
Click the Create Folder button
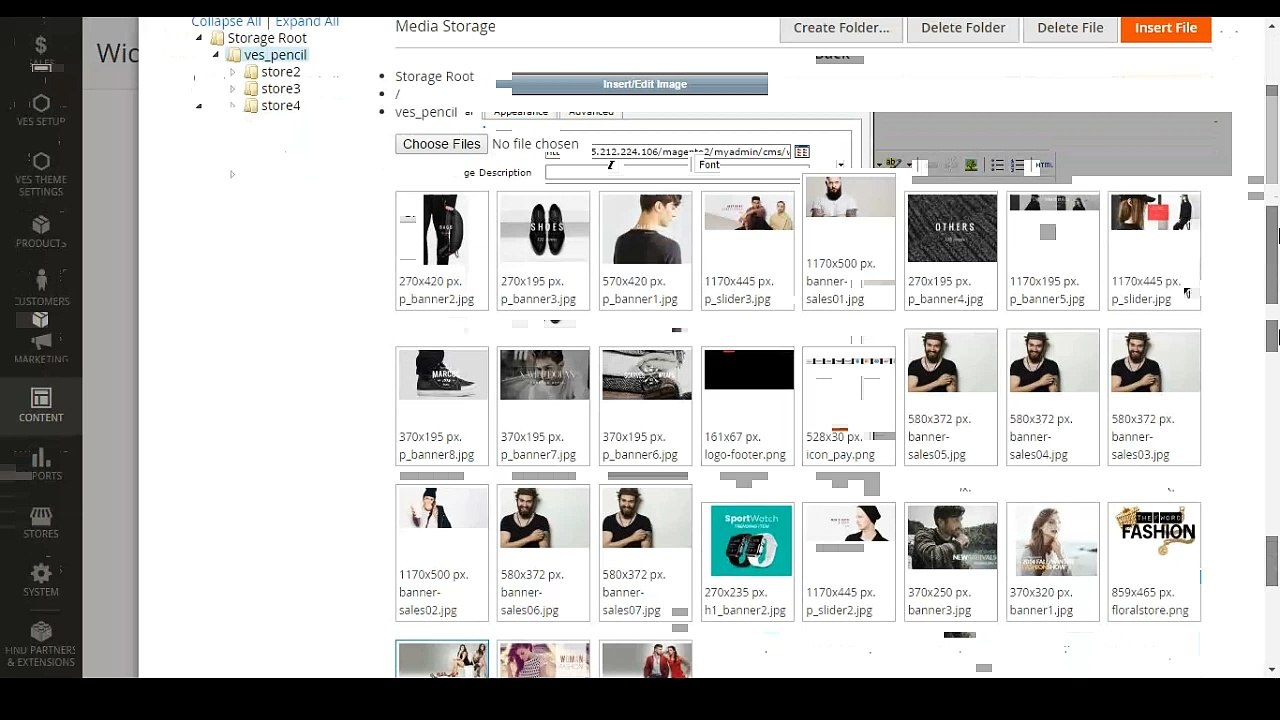[841, 28]
